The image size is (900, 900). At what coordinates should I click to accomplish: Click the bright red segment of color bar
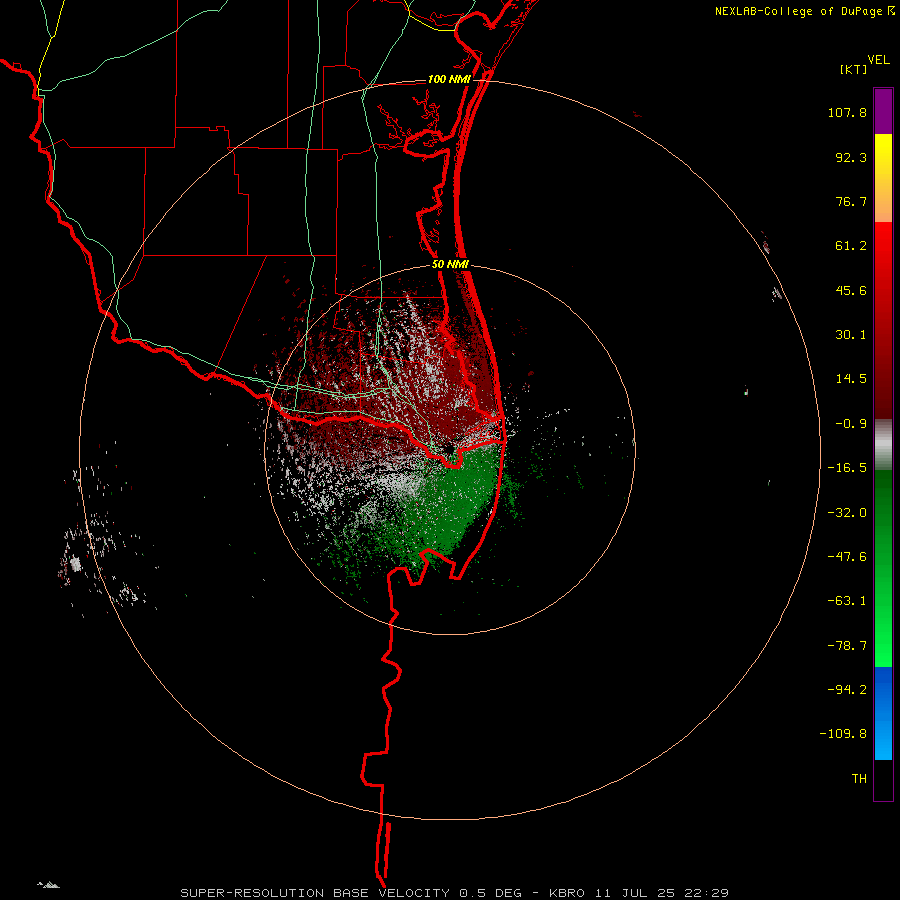click(x=883, y=320)
